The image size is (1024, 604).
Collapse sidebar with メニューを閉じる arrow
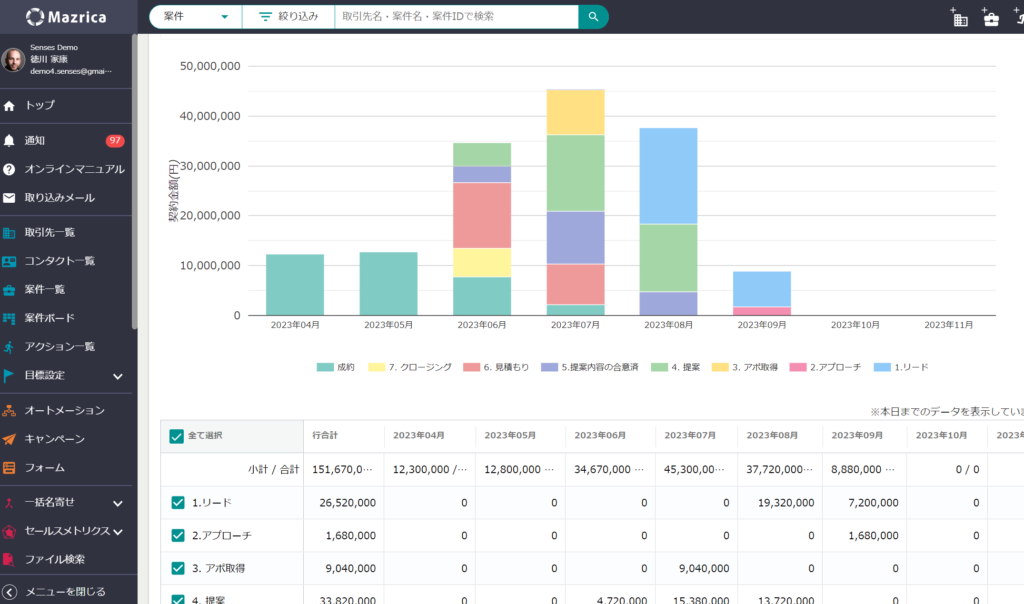(x=10, y=591)
